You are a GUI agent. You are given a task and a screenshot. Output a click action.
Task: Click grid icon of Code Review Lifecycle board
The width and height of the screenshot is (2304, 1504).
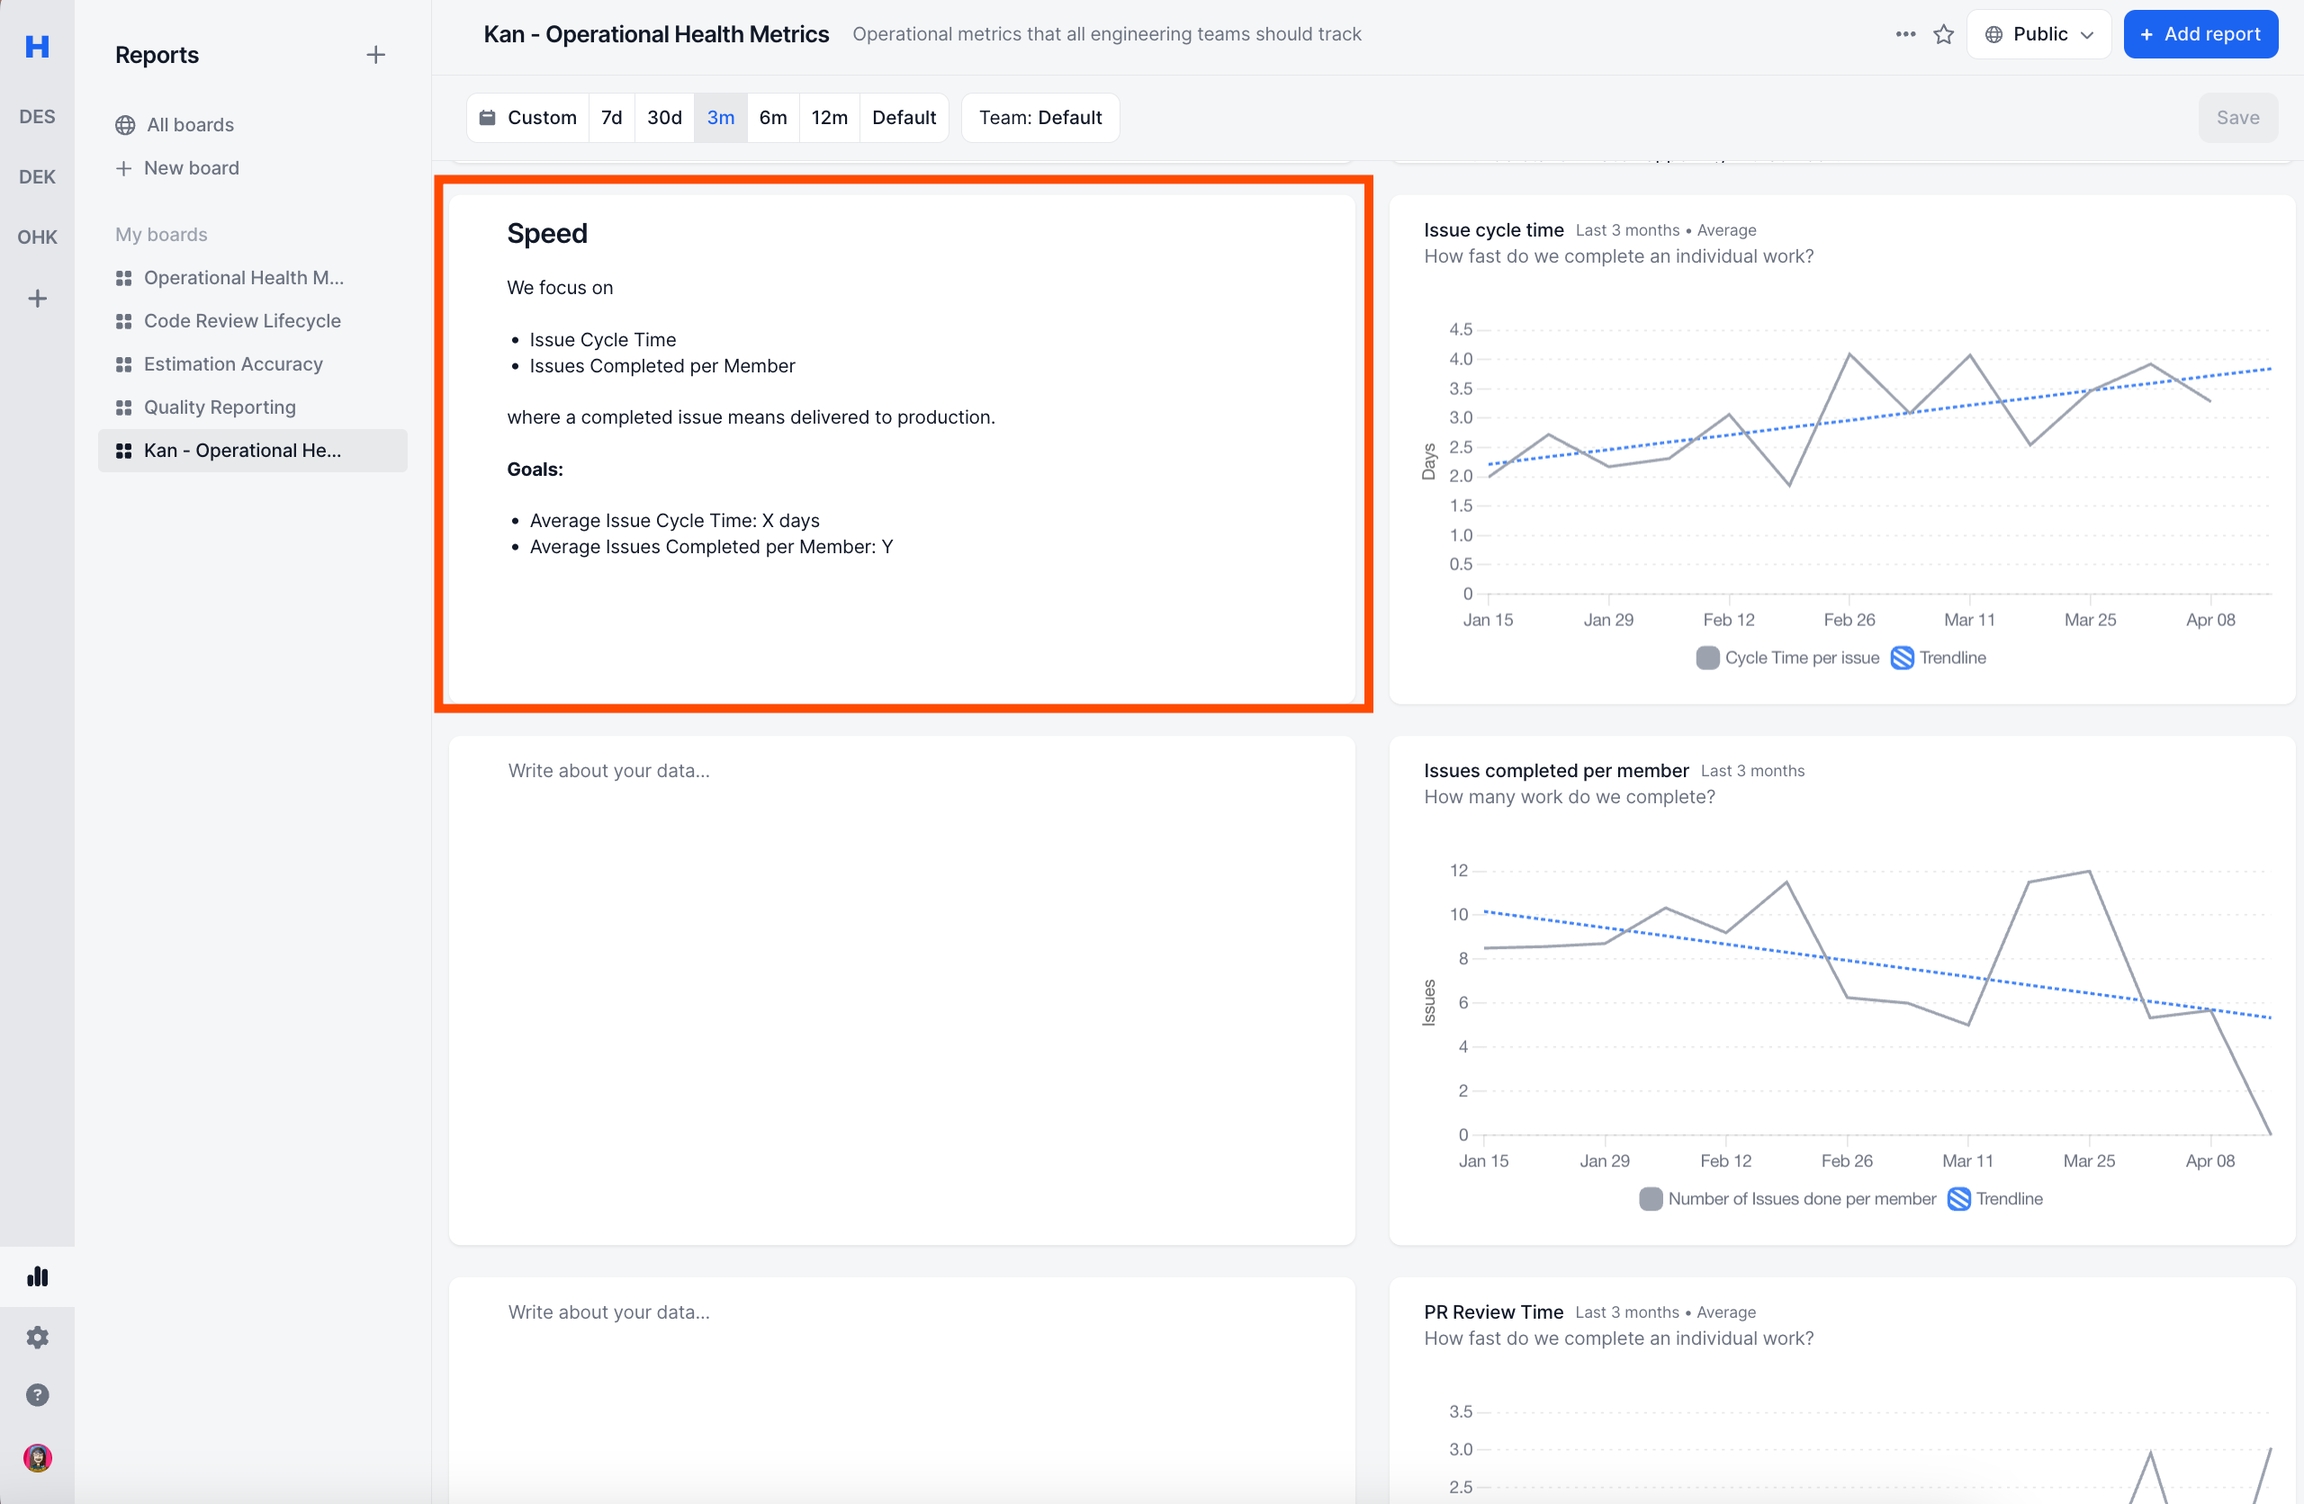click(124, 321)
